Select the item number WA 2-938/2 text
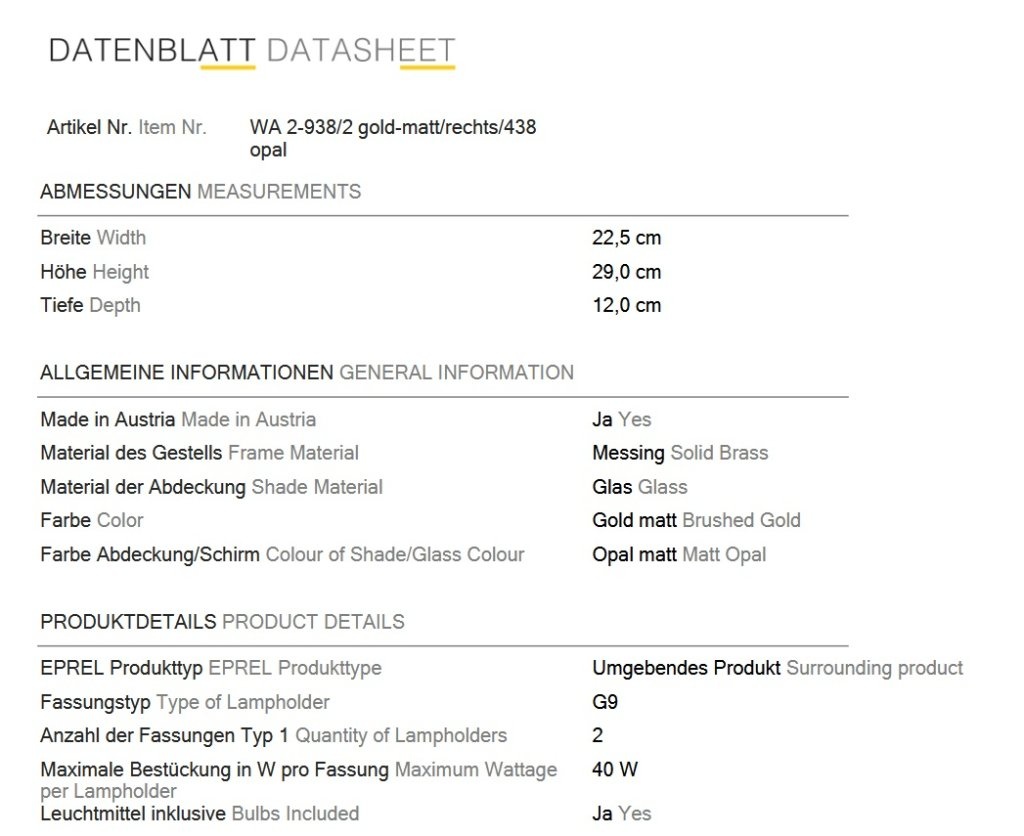The image size is (1024, 836). tap(392, 138)
